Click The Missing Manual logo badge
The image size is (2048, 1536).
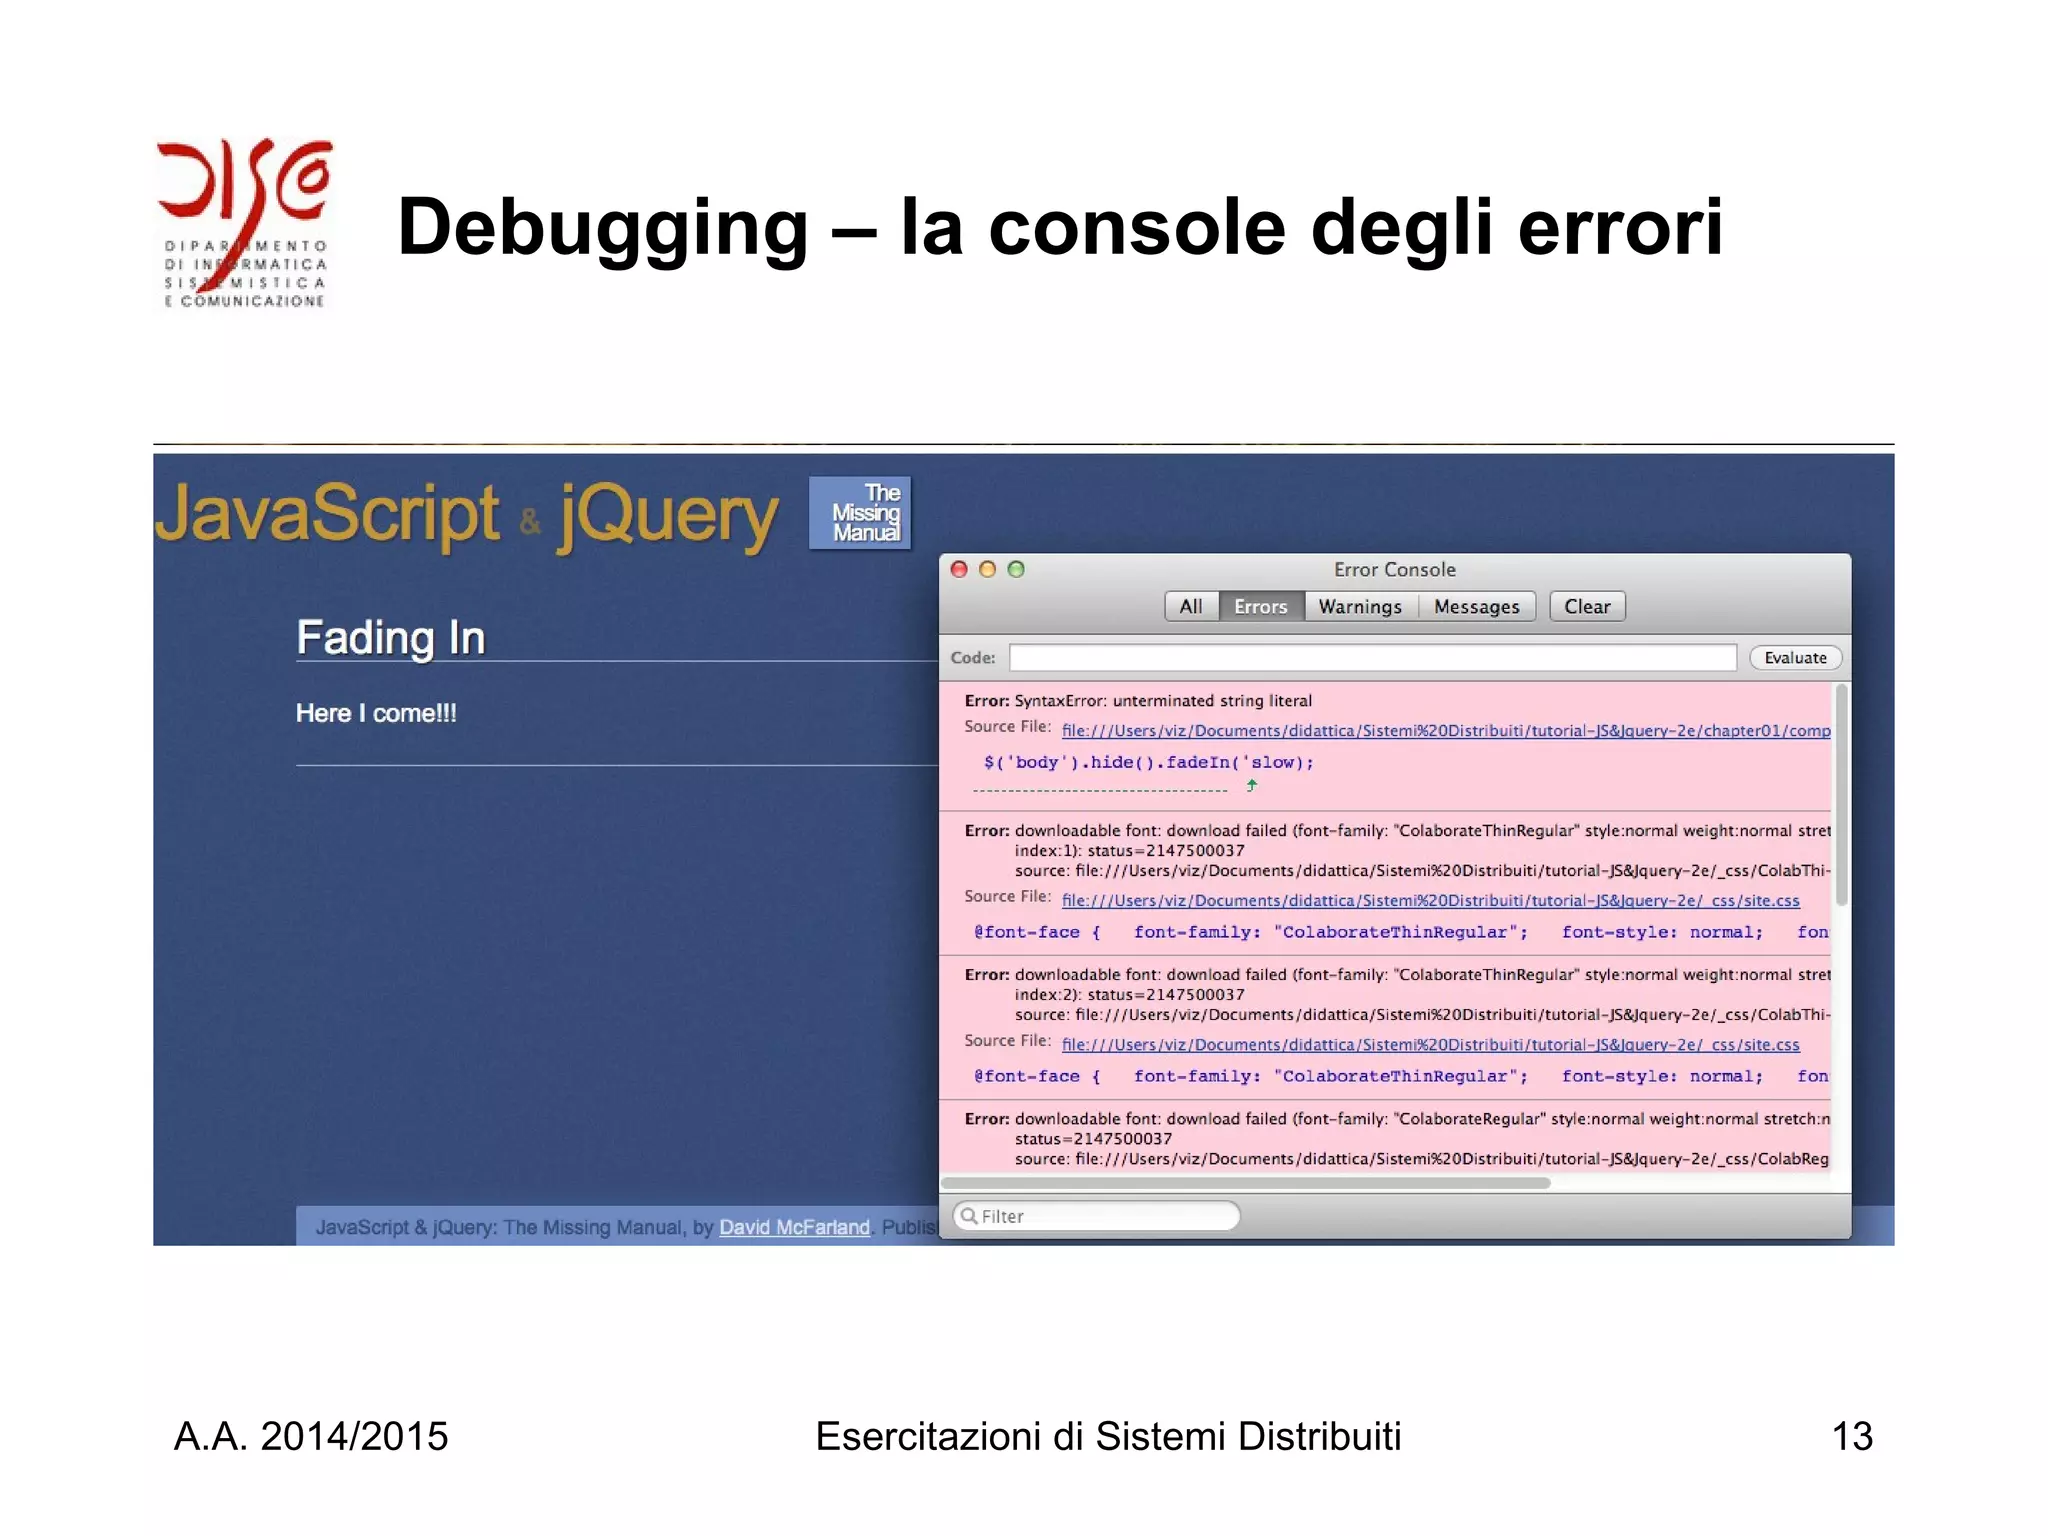coord(860,512)
